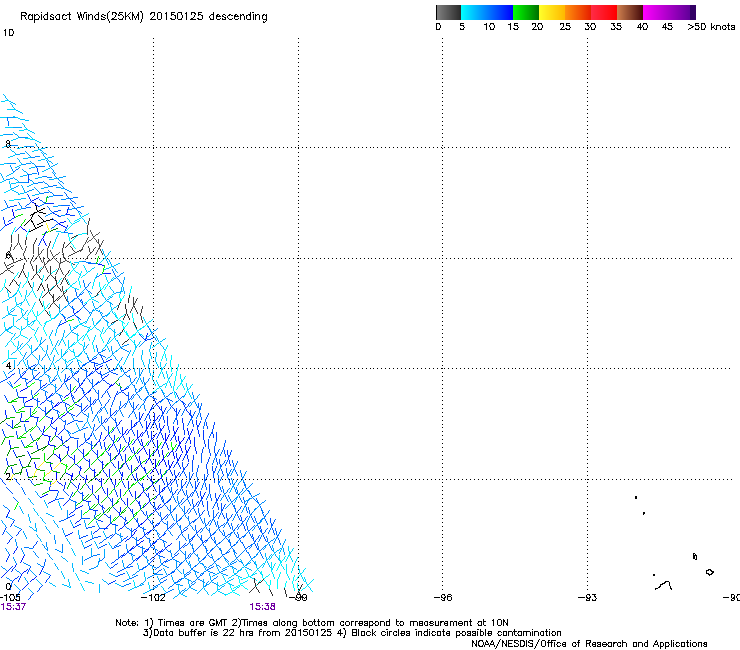Click the curved coastline outline near -93
This screenshot has width=740, height=650.
[x=664, y=586]
